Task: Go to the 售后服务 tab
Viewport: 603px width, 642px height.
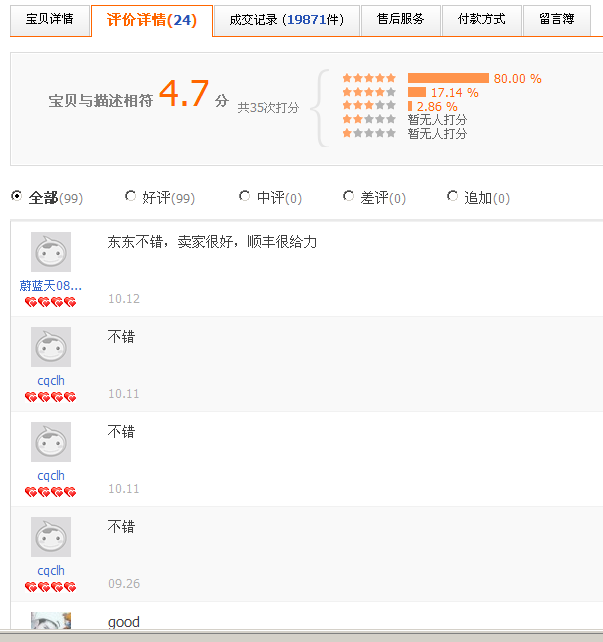Action: point(400,19)
